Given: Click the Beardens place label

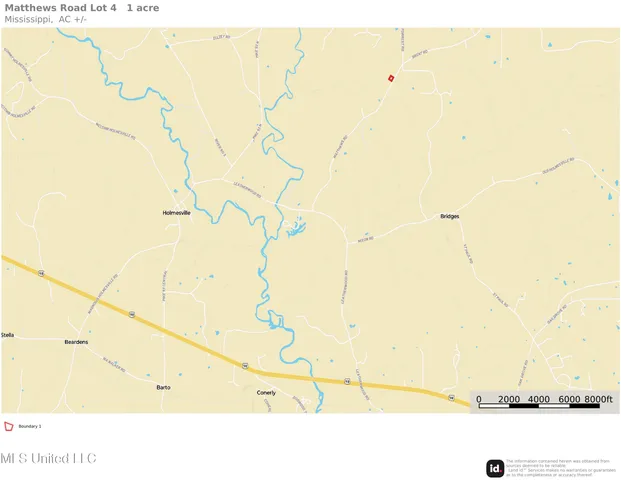Looking at the screenshot, I should coord(76,342).
